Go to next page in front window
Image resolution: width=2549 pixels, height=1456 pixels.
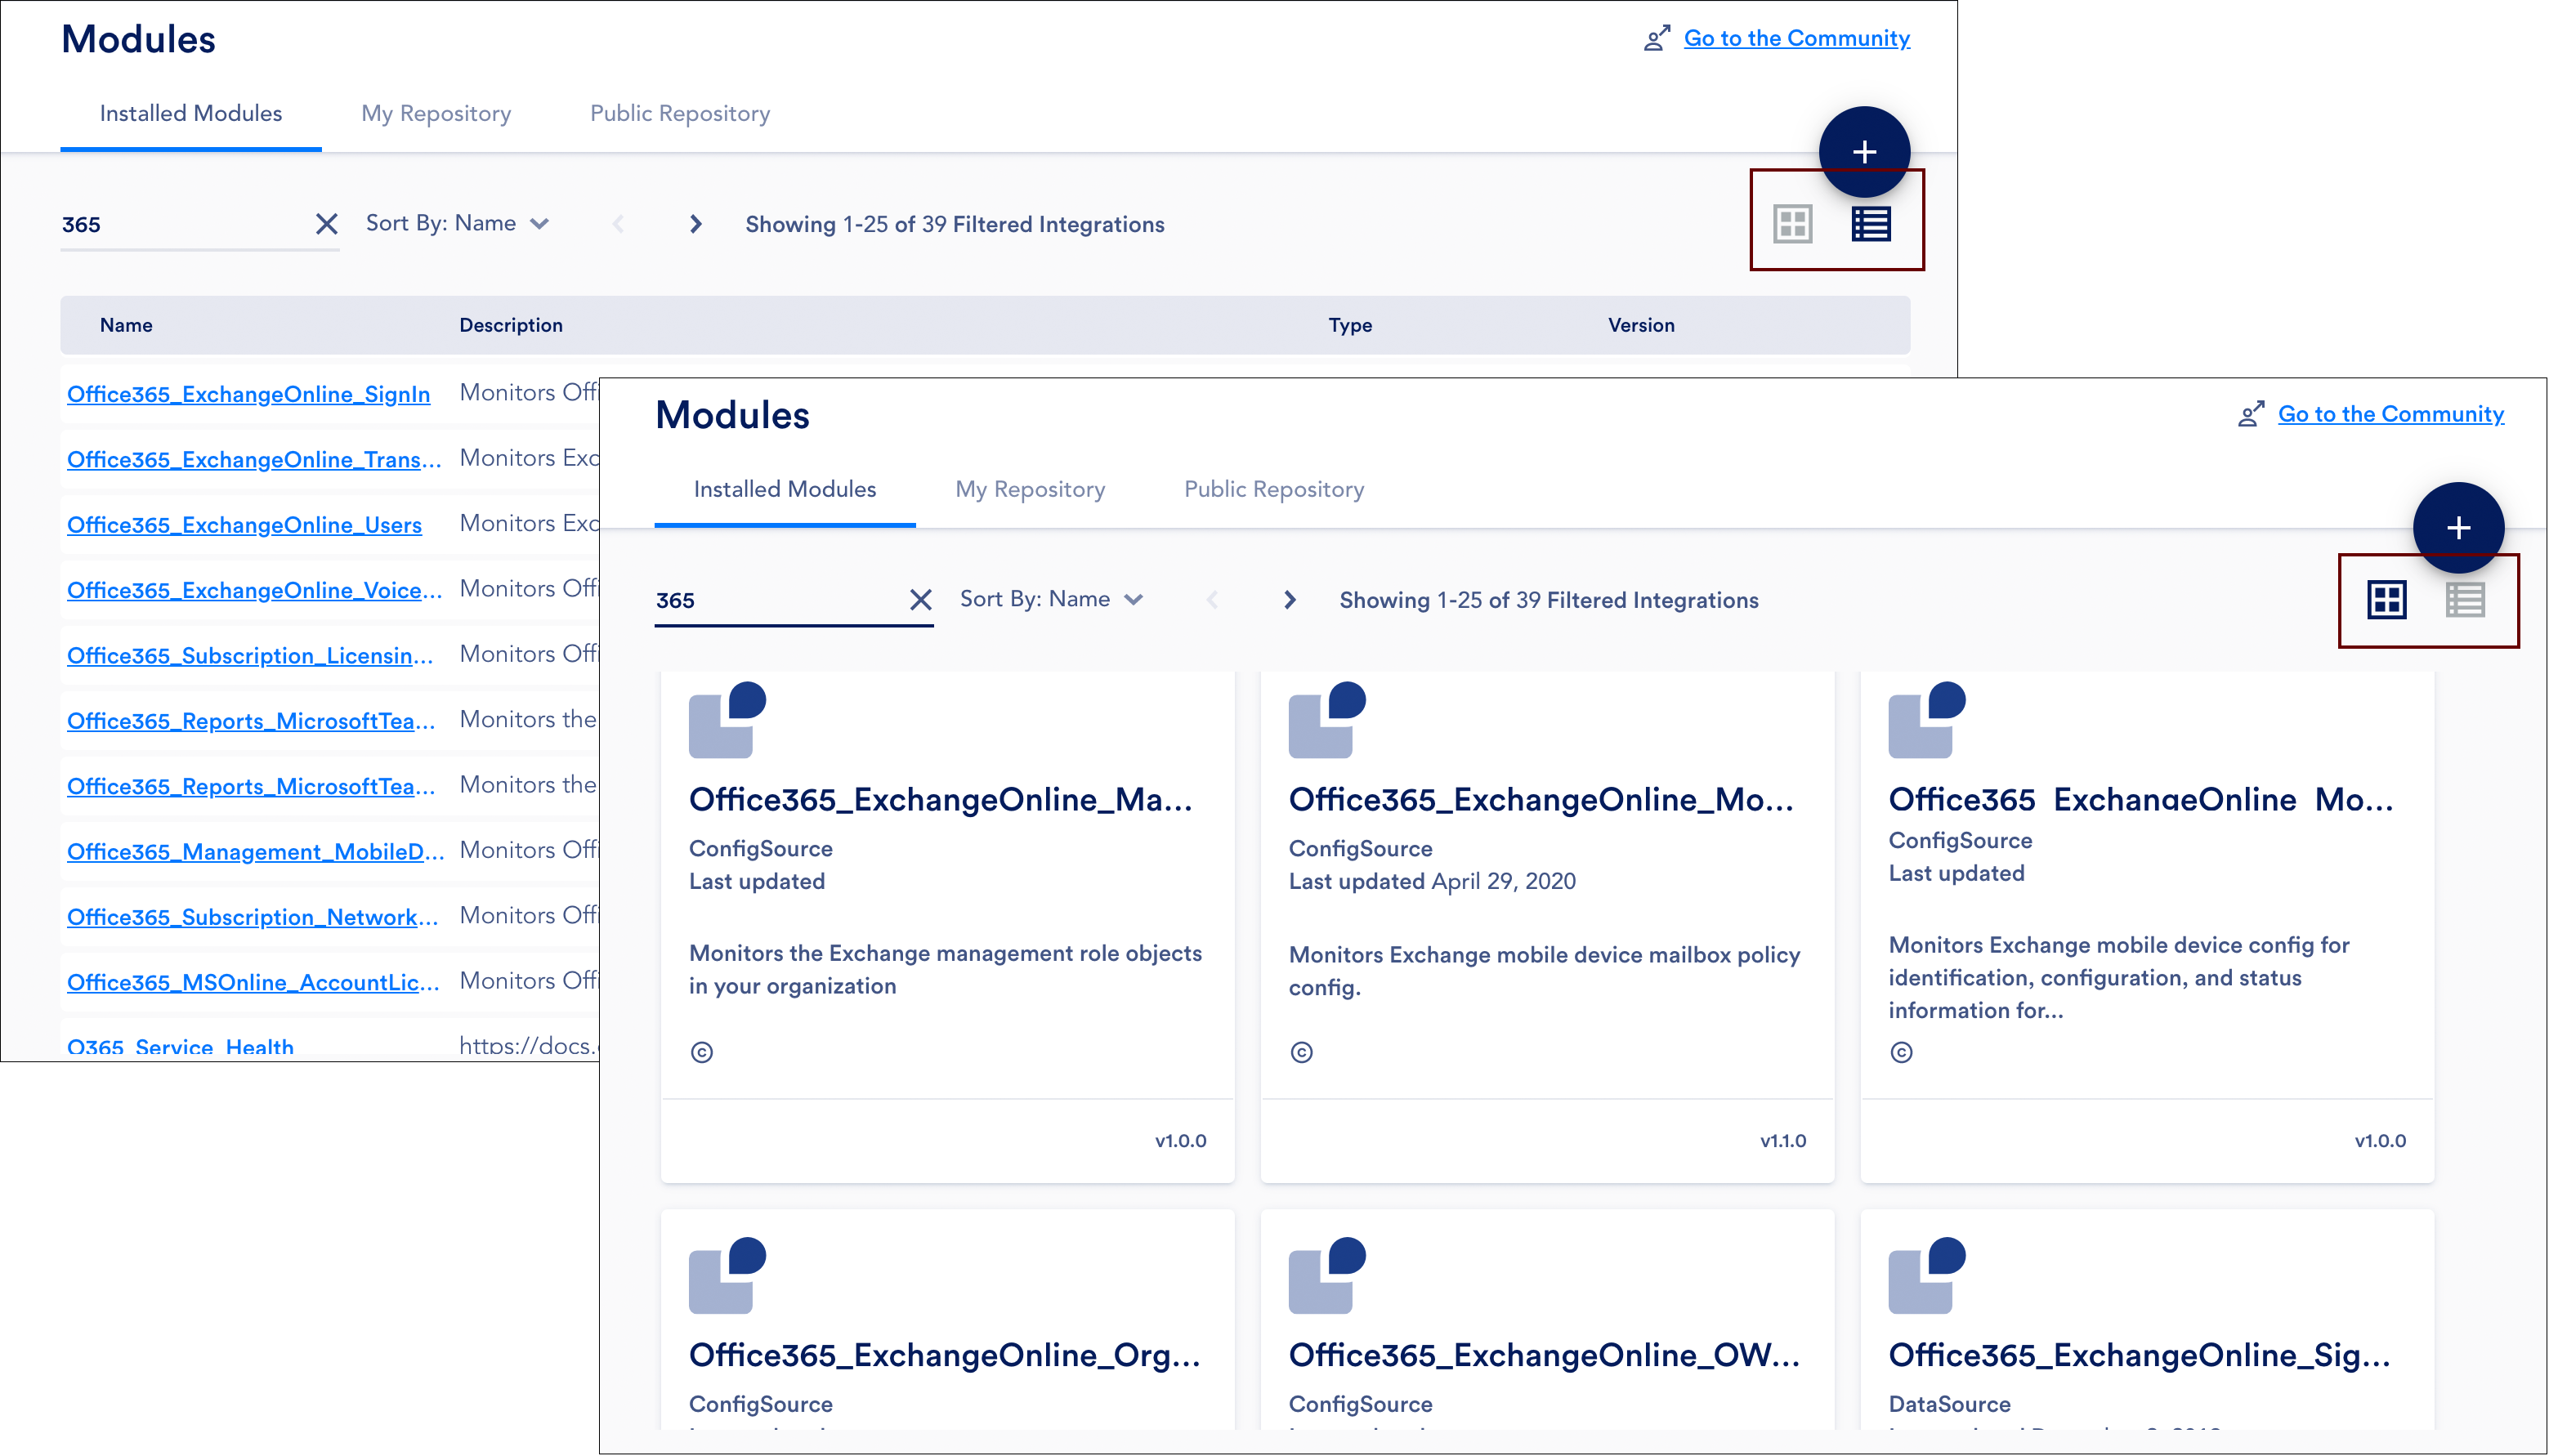[x=1289, y=600]
